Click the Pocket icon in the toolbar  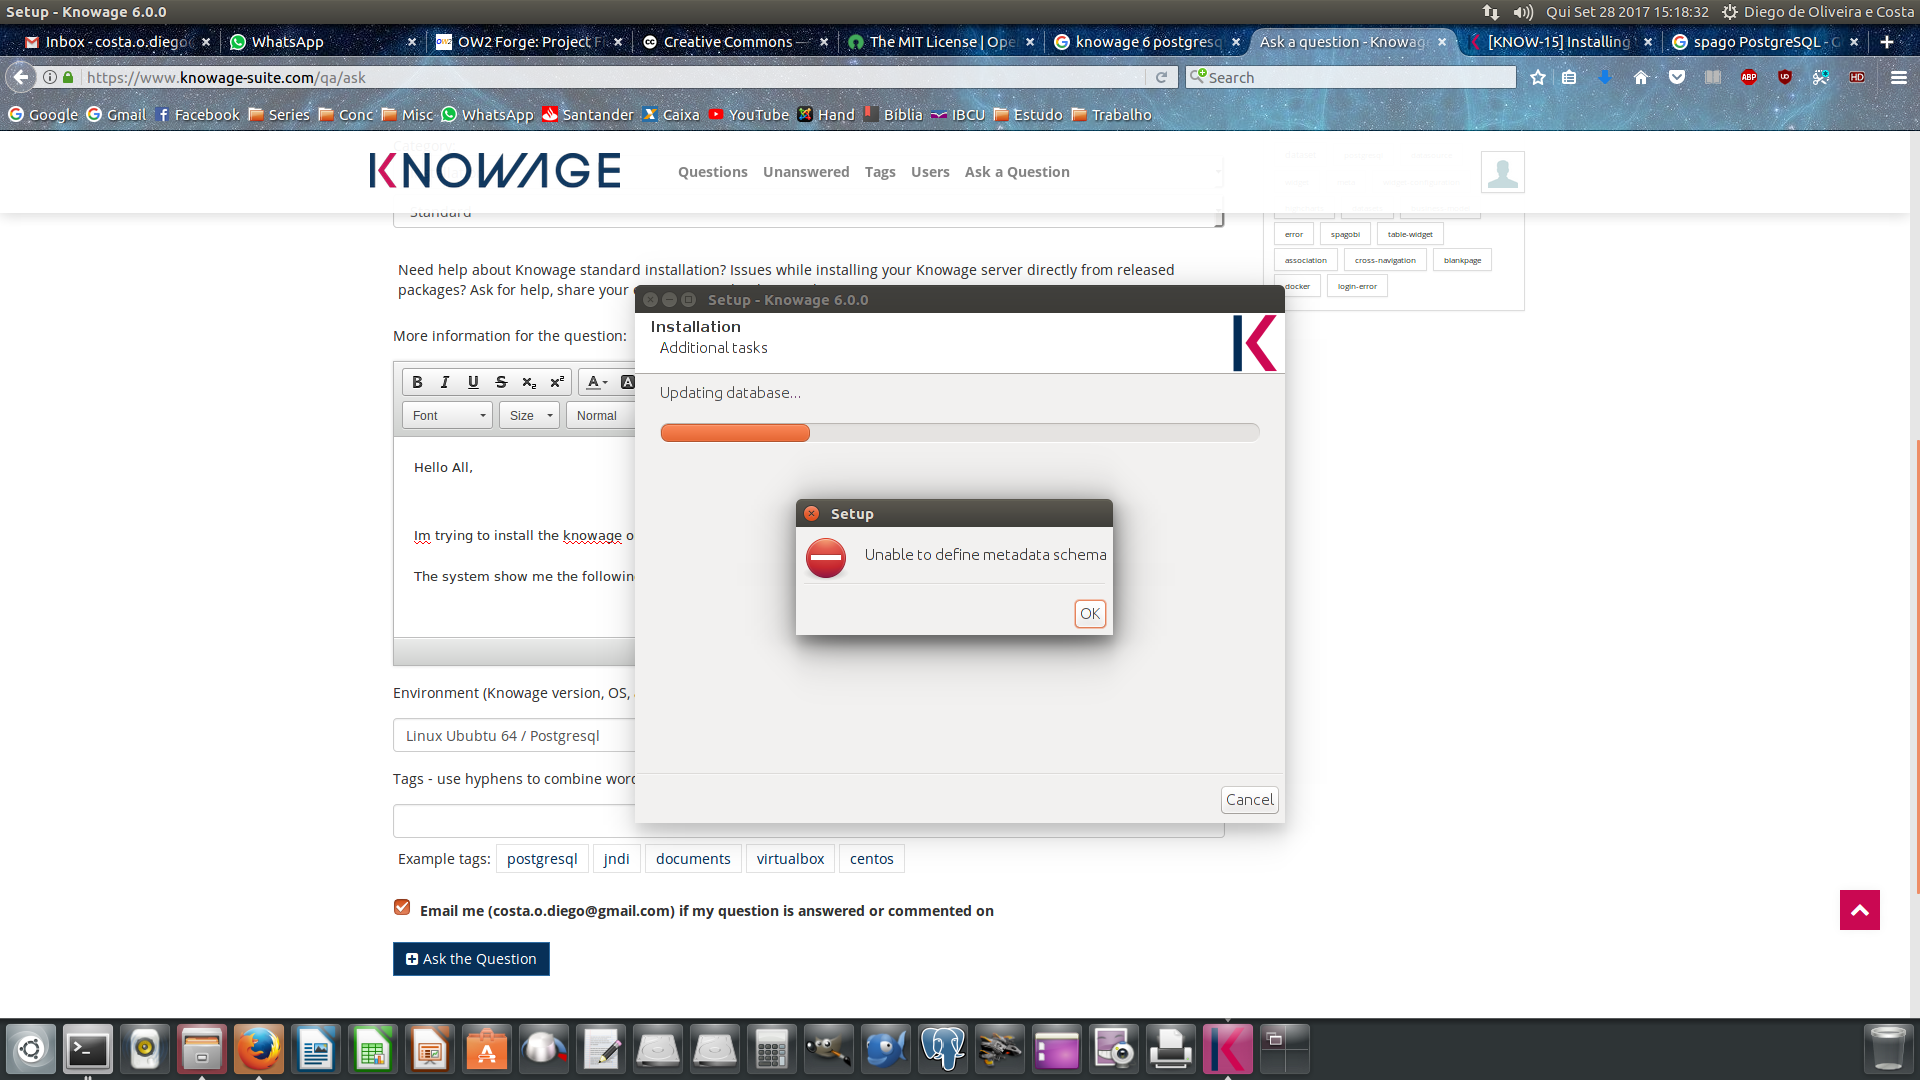tap(1677, 77)
